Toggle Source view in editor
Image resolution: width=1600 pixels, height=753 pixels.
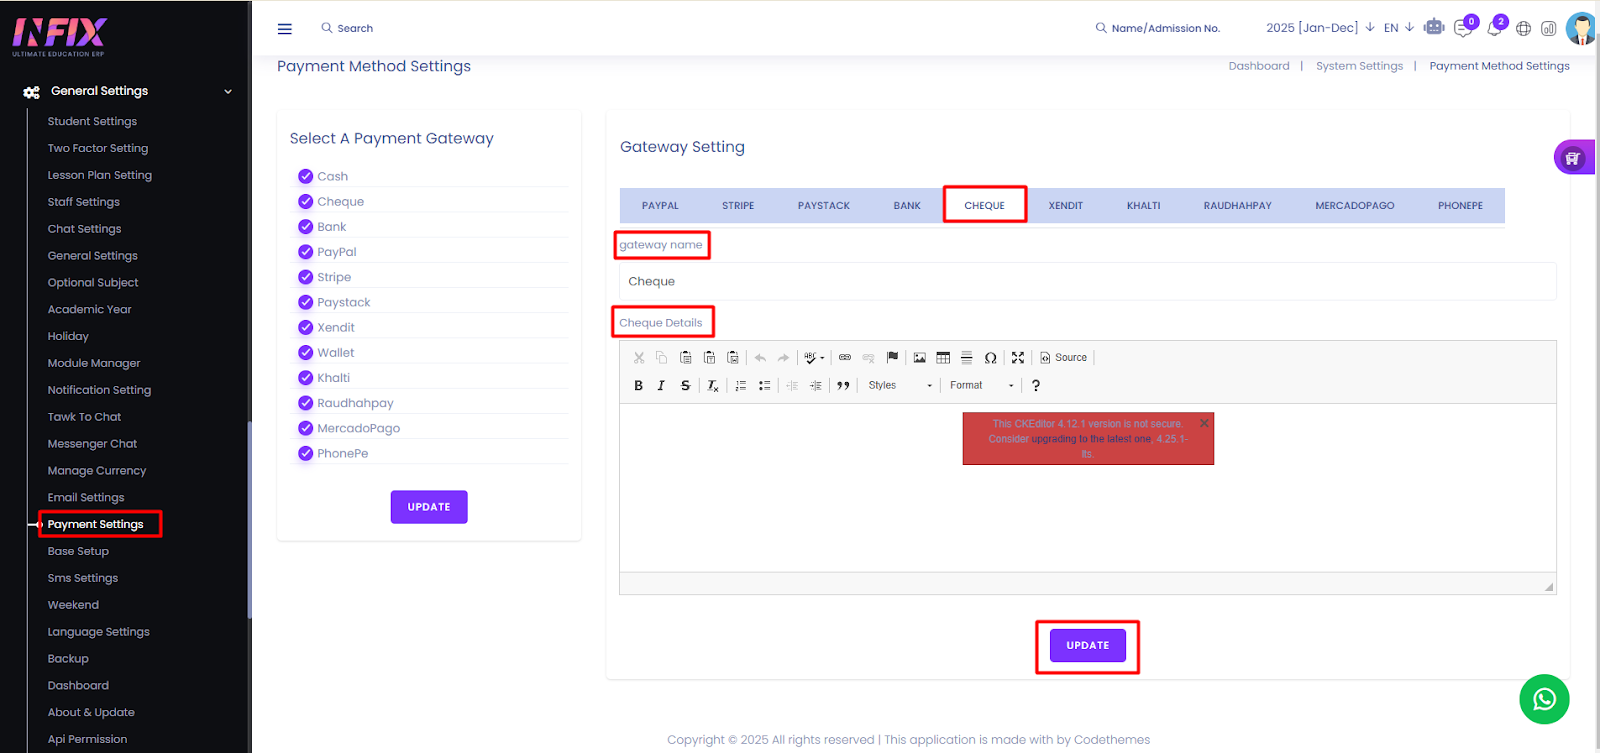(1063, 357)
